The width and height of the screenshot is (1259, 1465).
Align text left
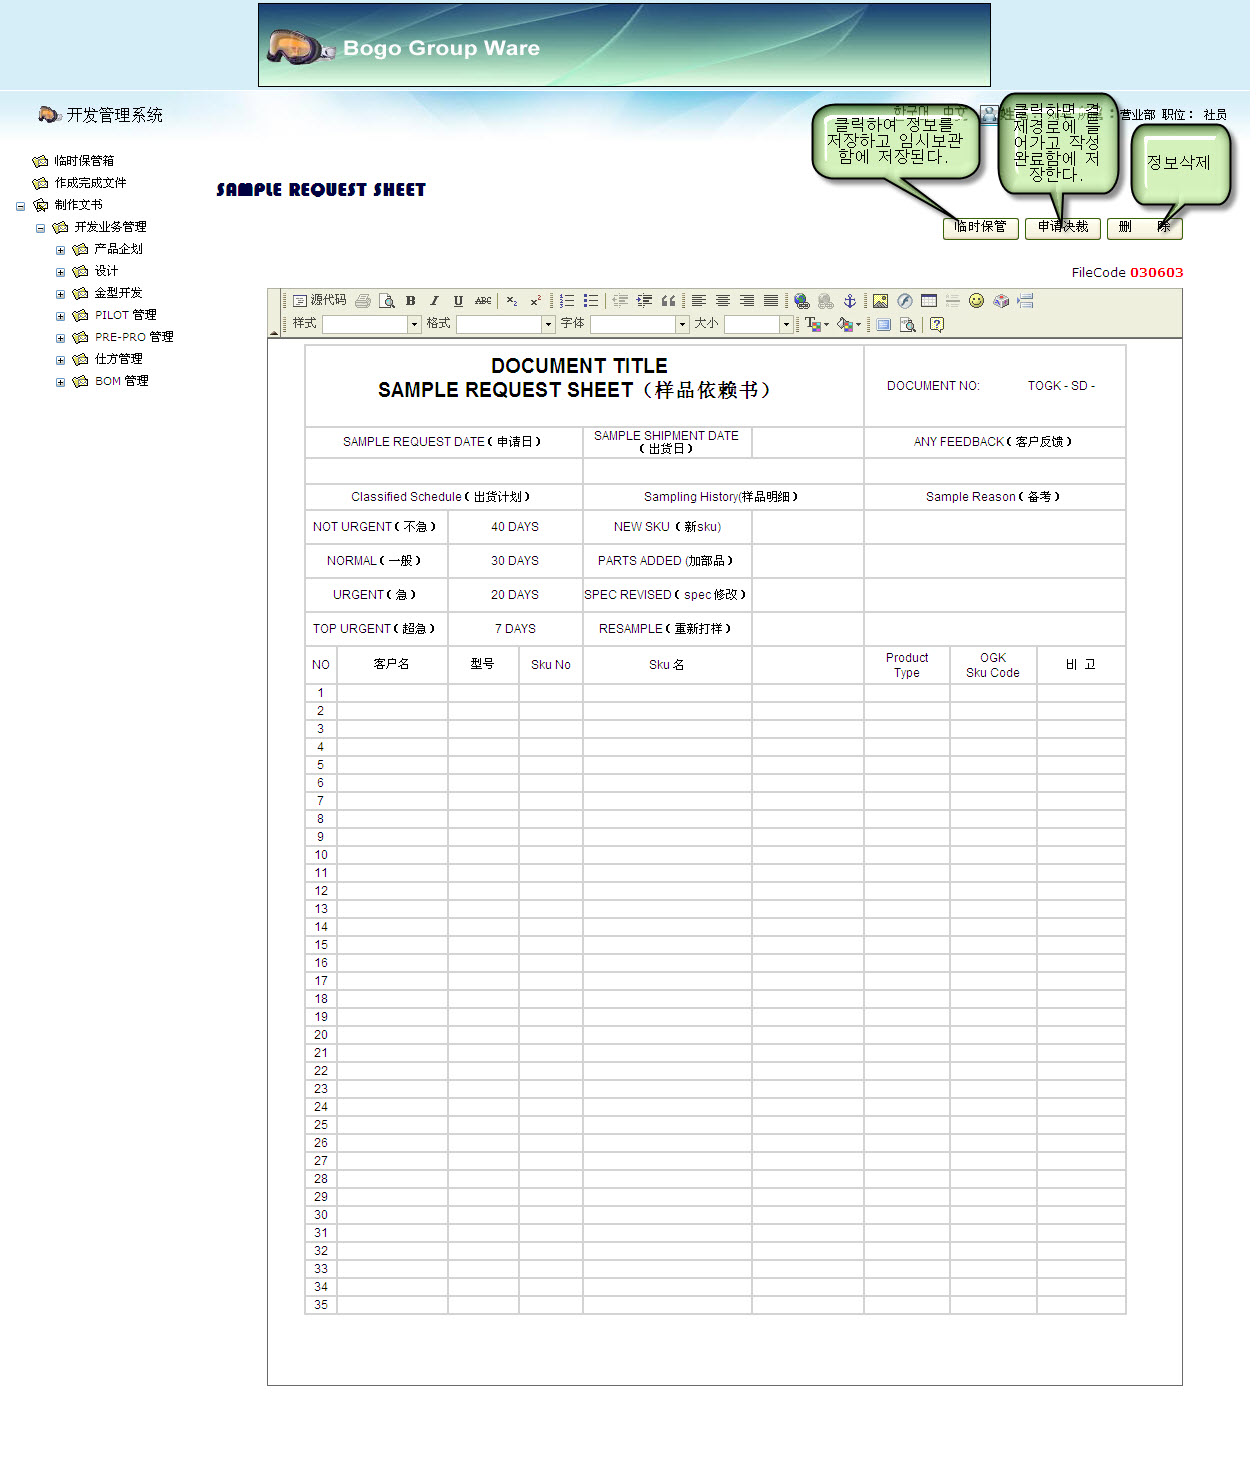(x=699, y=301)
